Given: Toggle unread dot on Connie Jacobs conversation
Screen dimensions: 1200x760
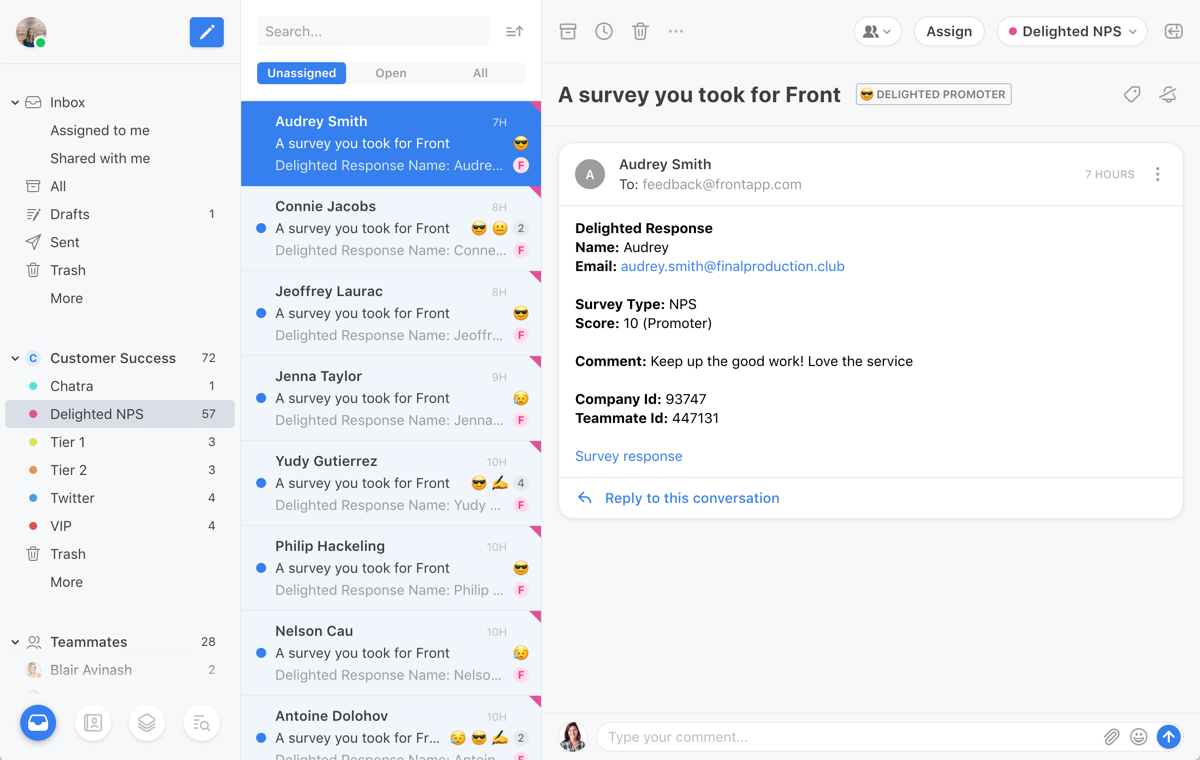Looking at the screenshot, I should click(261, 228).
